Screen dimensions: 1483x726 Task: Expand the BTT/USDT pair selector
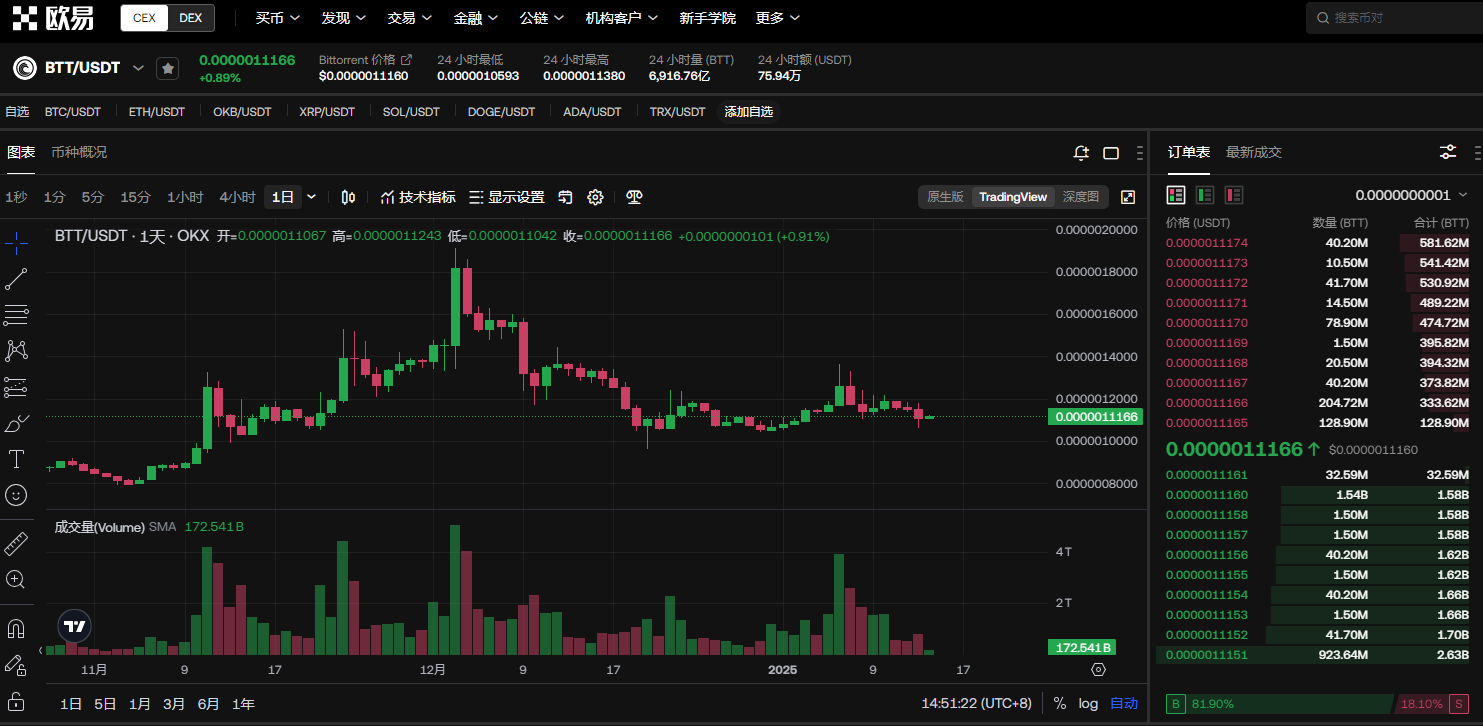point(138,68)
